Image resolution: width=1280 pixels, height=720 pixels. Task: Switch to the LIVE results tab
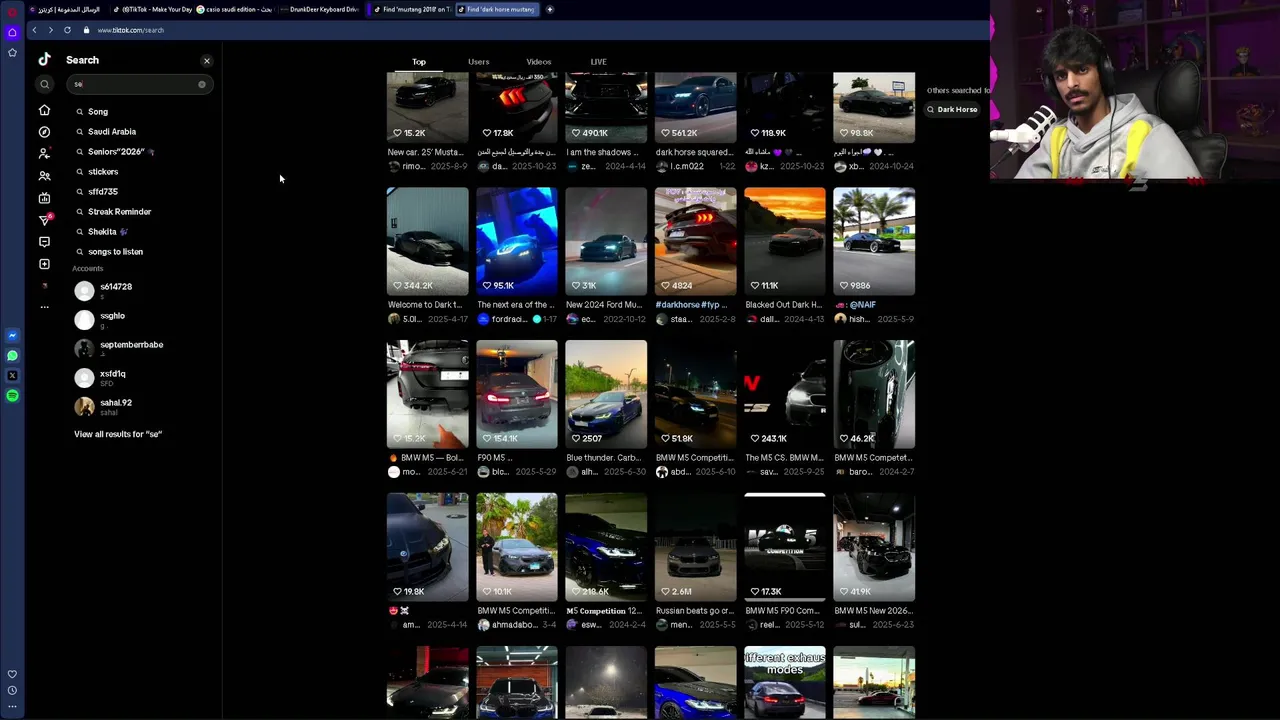tap(598, 62)
